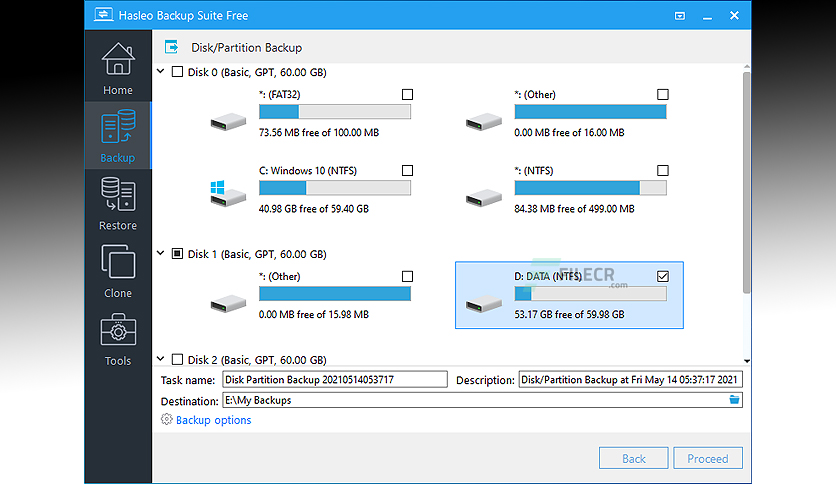
Task: Click the text '84.38 MB free of 499.00 MB'
Action: 574,209
